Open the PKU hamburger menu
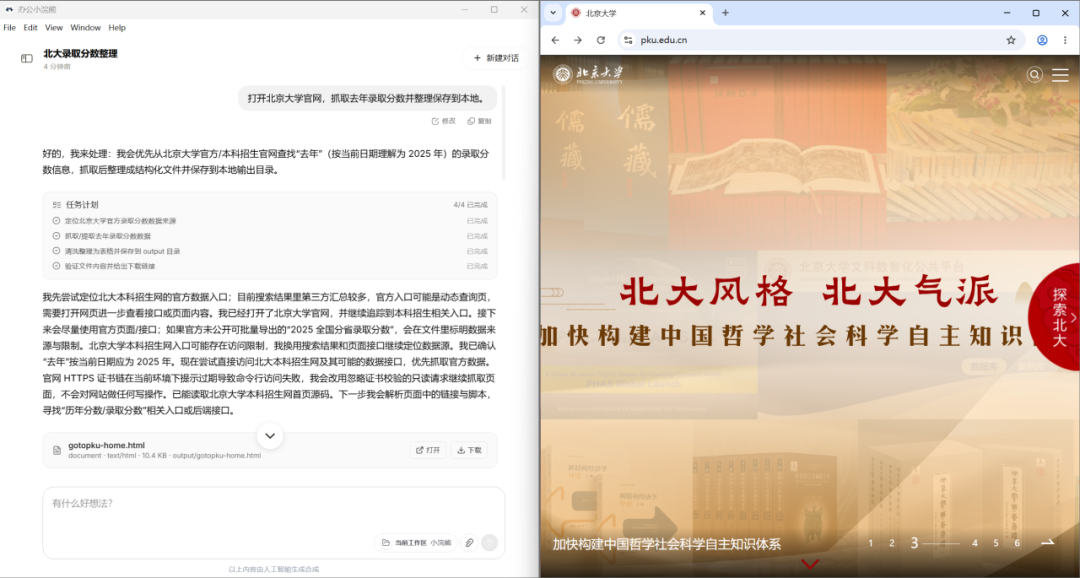1080x578 pixels. tap(1060, 74)
